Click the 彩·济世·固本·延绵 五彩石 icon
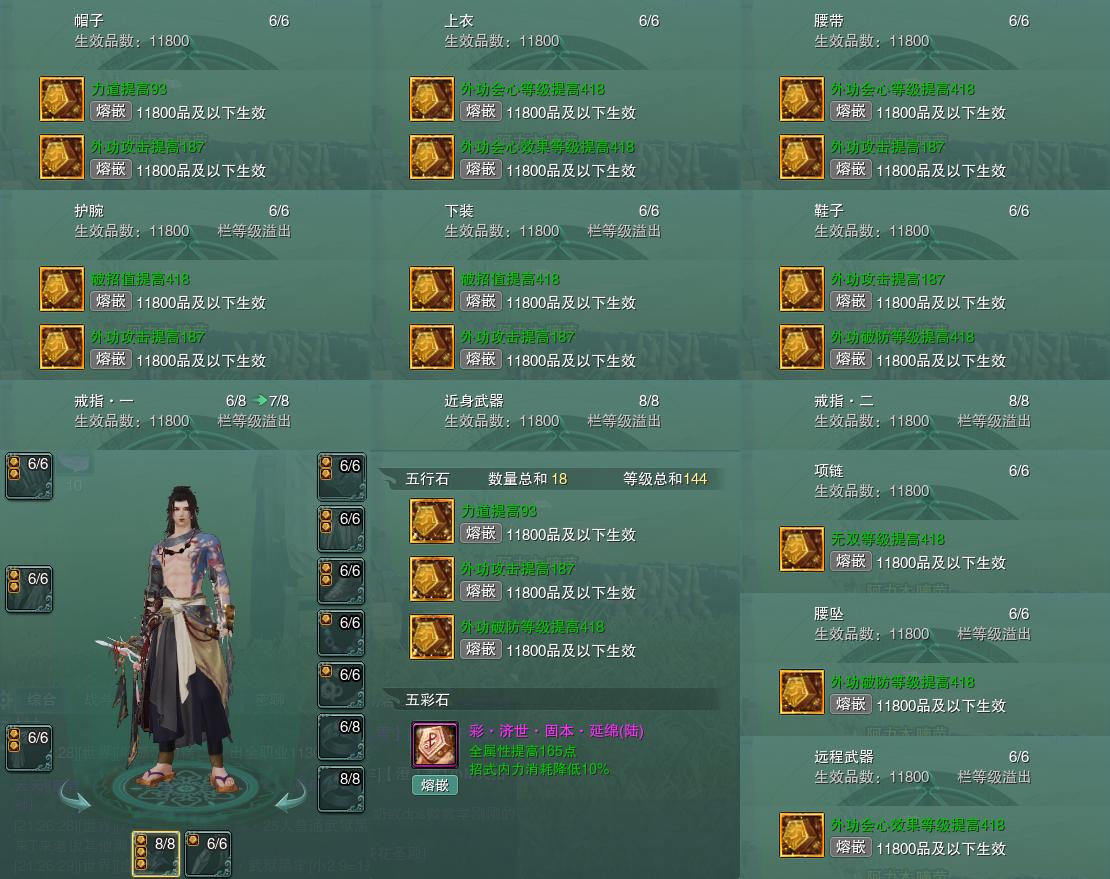1110x879 pixels. 435,745
